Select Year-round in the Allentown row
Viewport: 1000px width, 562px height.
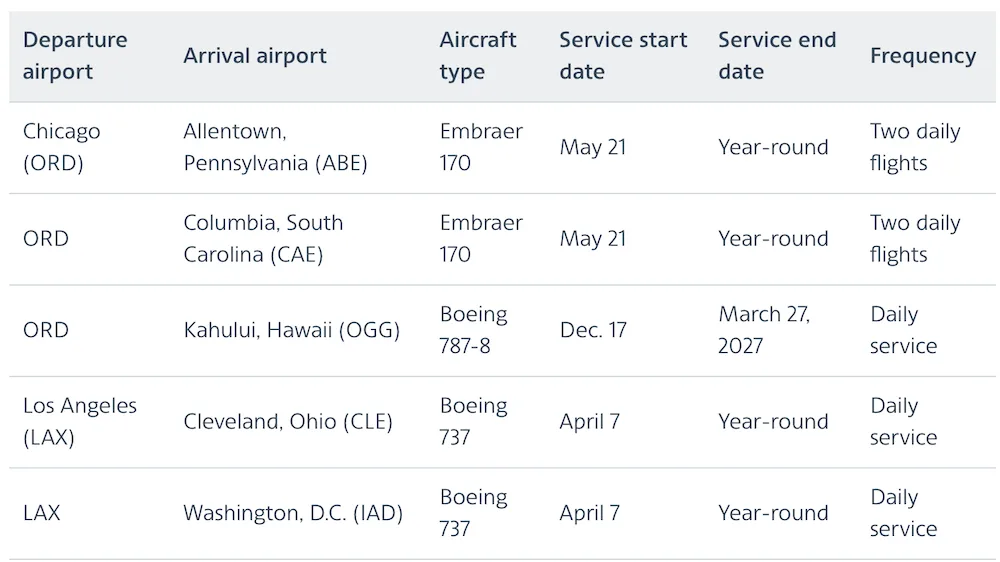point(773,147)
